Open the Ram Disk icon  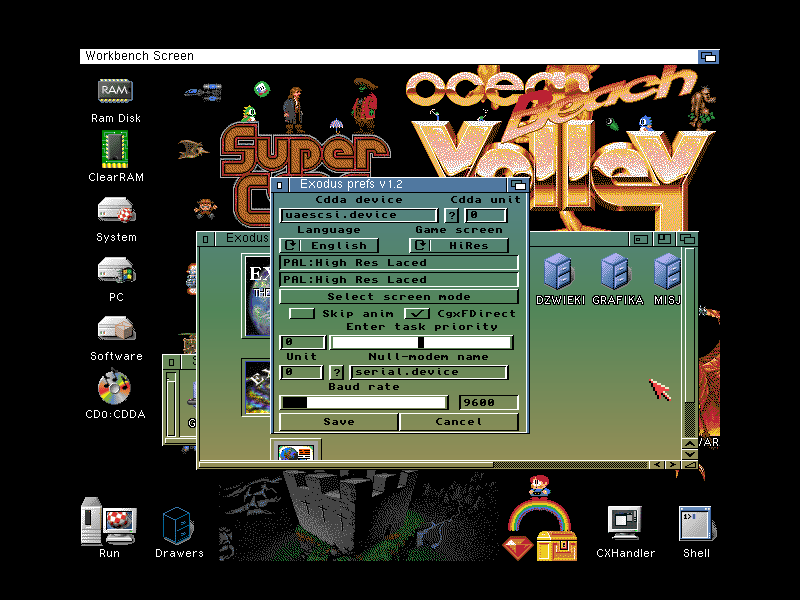tap(115, 92)
